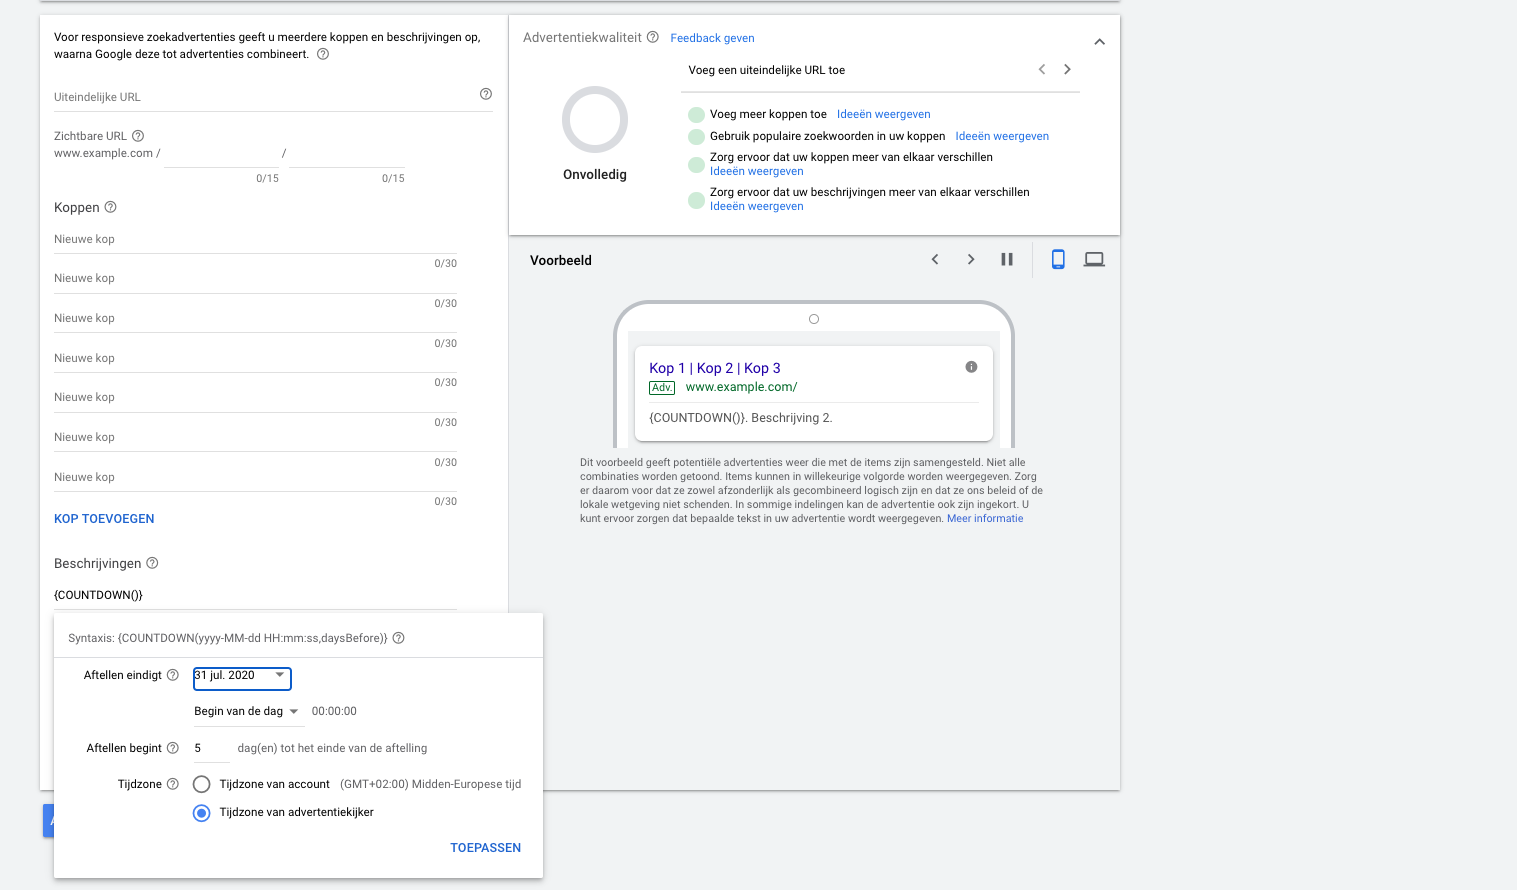Open the Begin van de dag dropdown
The height and width of the screenshot is (890, 1517).
pos(246,711)
